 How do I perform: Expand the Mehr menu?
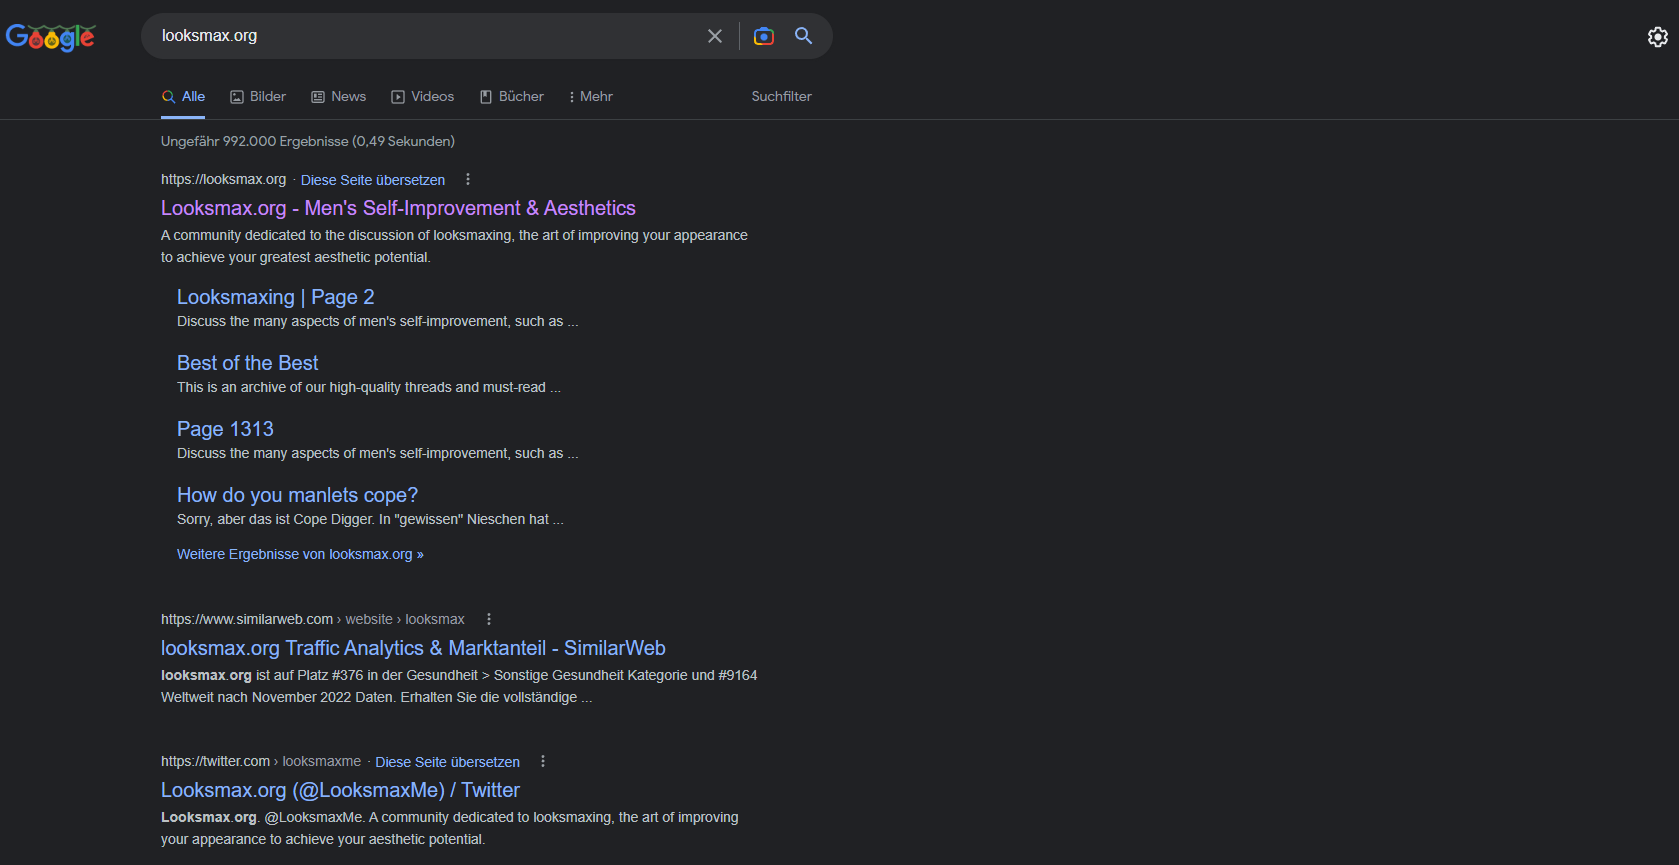point(590,97)
